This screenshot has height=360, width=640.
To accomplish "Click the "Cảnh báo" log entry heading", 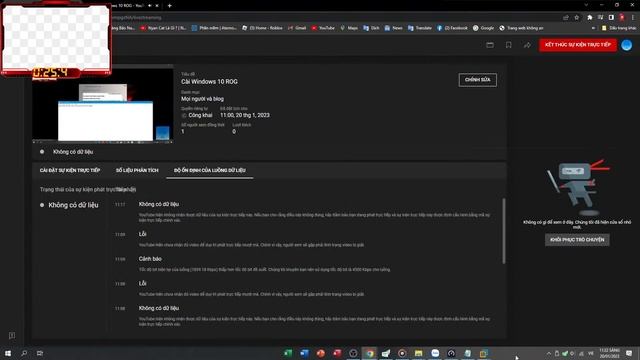I will [150, 259].
